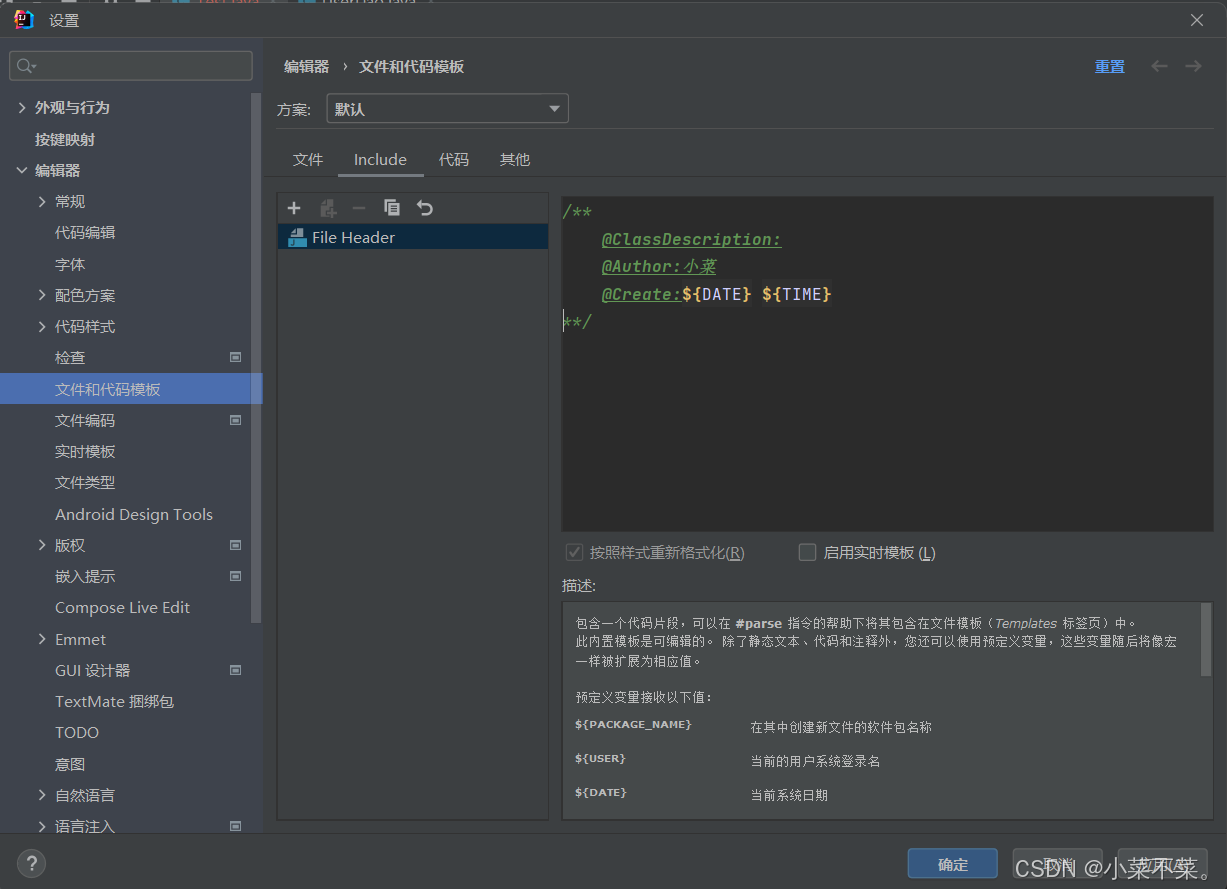The width and height of the screenshot is (1227, 889).
Task: Expand the 代码样式 node
Action: point(42,326)
